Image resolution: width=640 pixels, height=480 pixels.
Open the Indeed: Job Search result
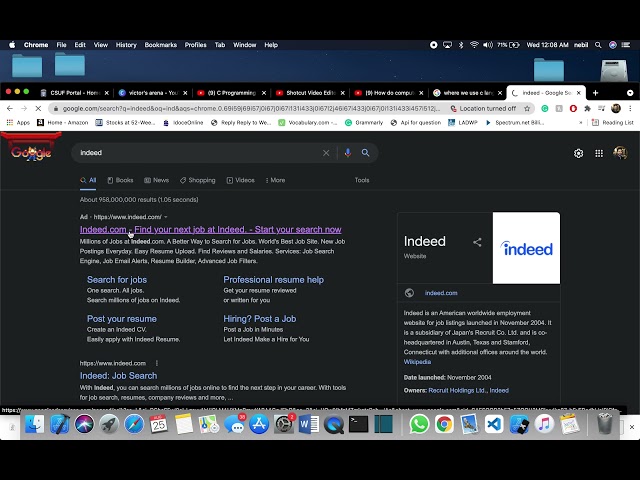pos(118,376)
